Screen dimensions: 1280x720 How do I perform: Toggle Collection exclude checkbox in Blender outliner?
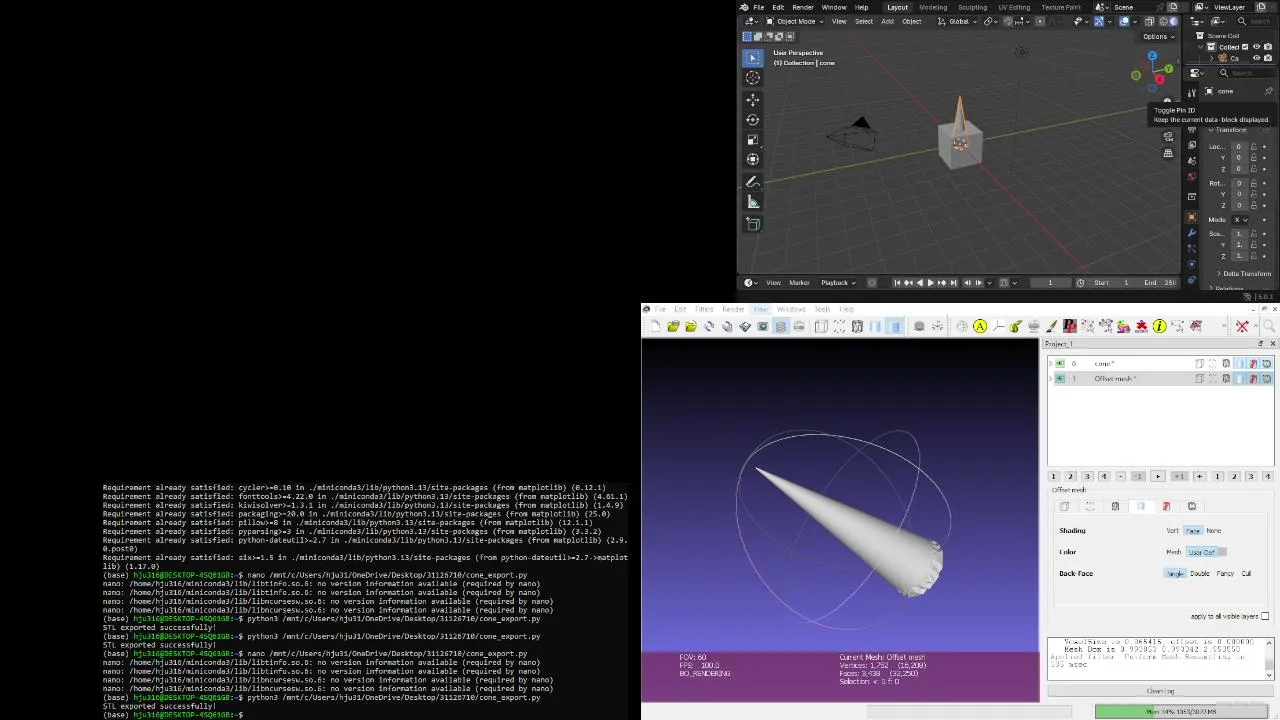click(1246, 47)
